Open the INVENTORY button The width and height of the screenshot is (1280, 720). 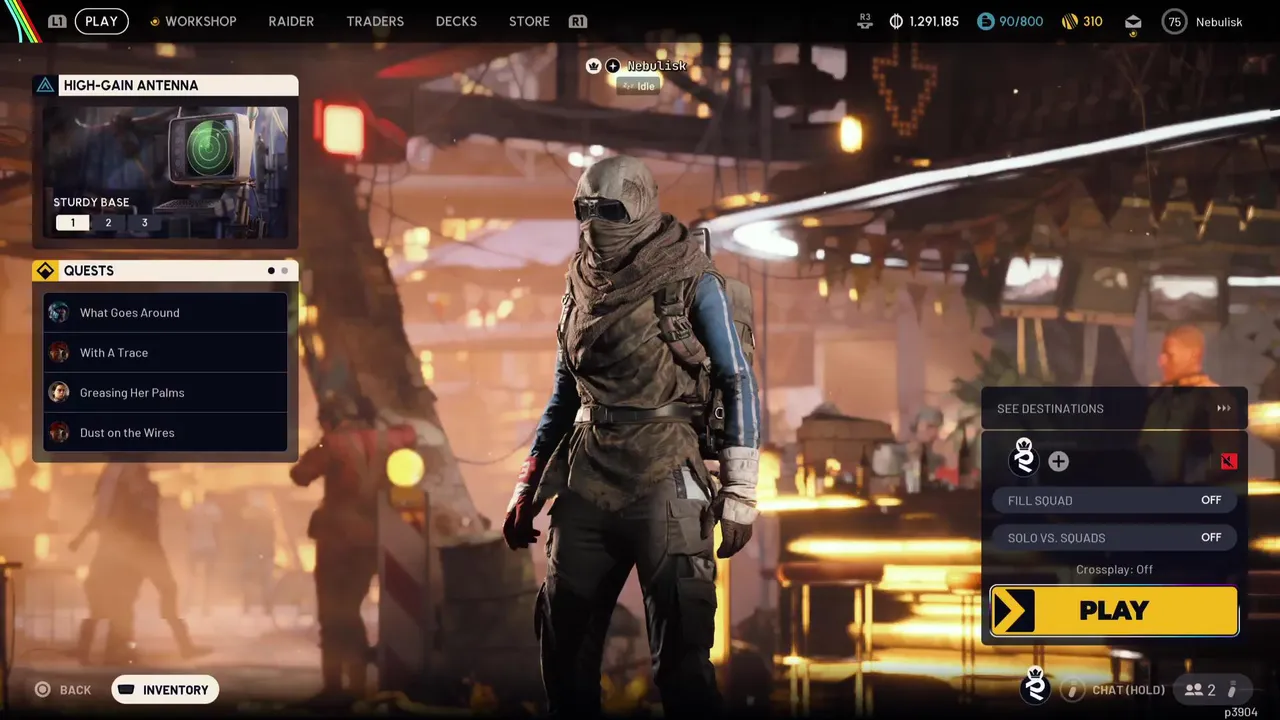tap(165, 690)
